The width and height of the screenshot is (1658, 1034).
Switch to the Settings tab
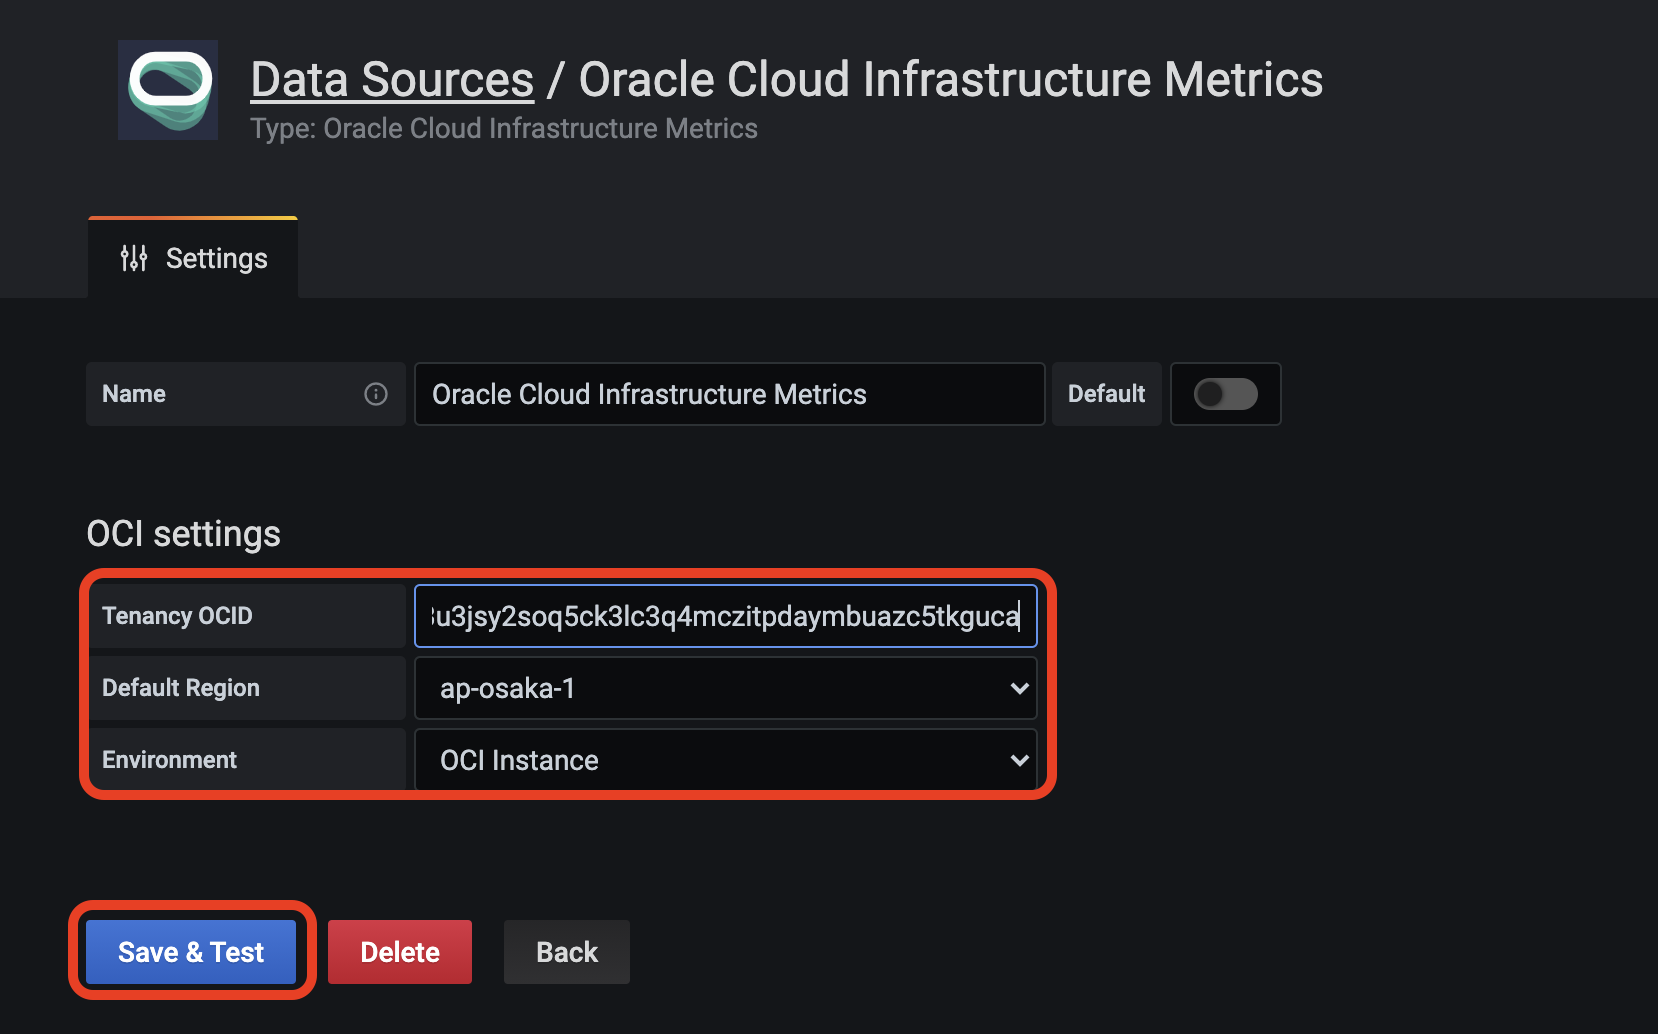(194, 258)
